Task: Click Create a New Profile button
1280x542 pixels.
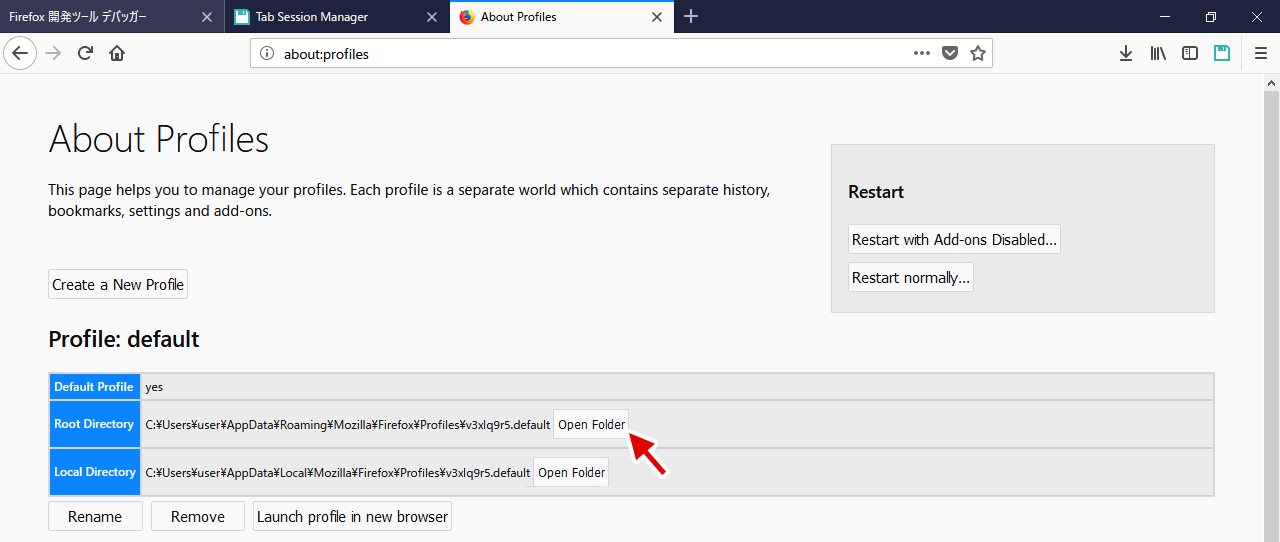Action: [118, 285]
